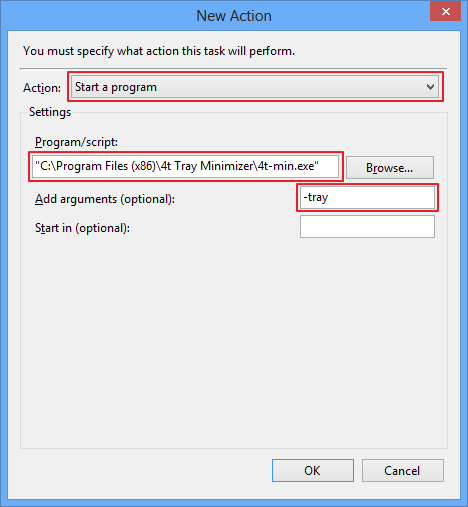Image resolution: width=468 pixels, height=507 pixels.
Task: Select the 'Start a program' text in Action box
Action: click(x=116, y=87)
